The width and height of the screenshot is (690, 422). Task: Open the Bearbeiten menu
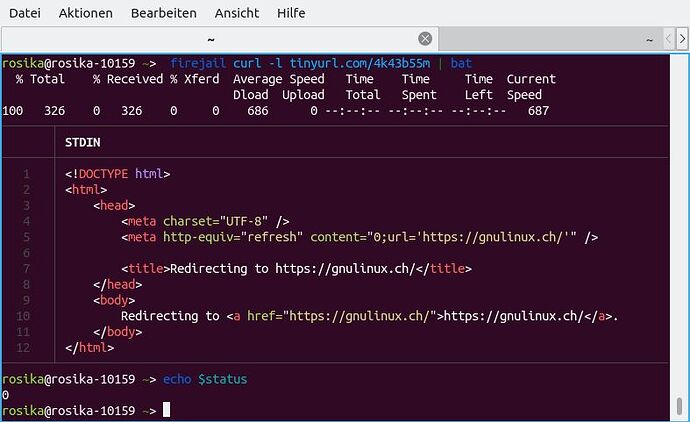coord(164,13)
